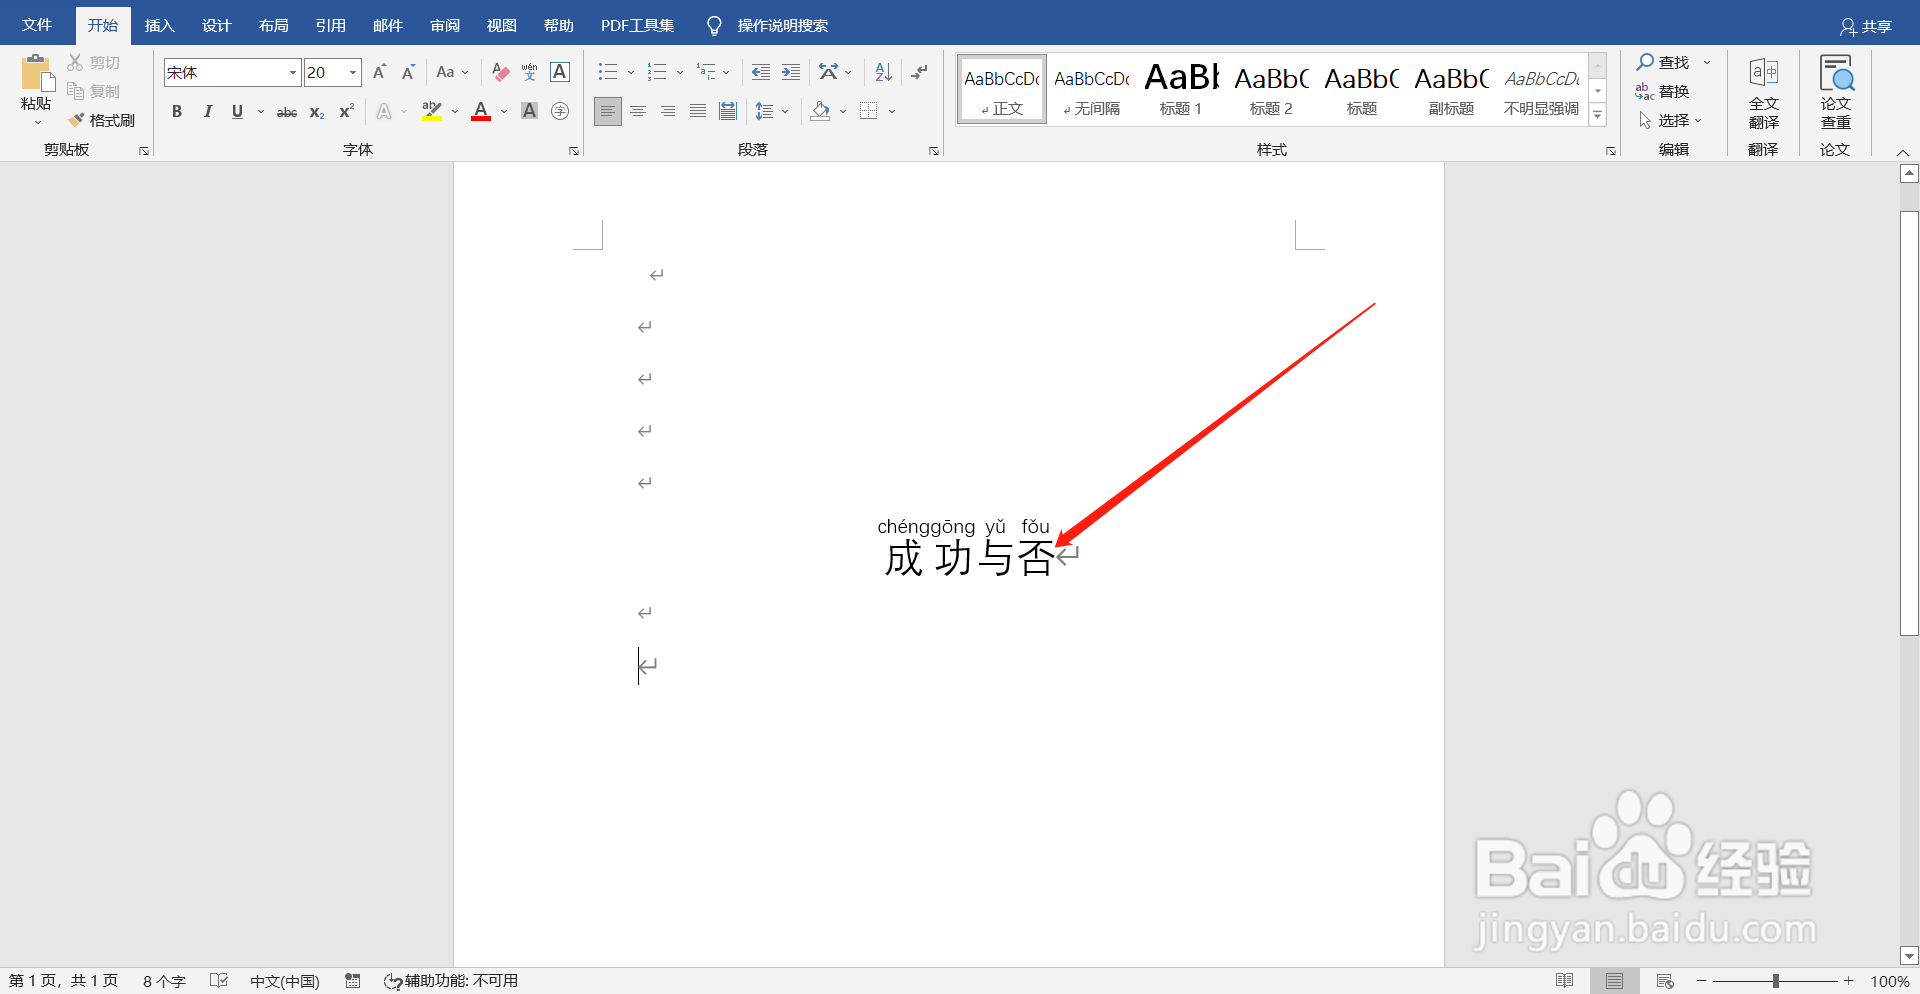
Task: Click the Find magnifier icon
Action: tap(1645, 62)
